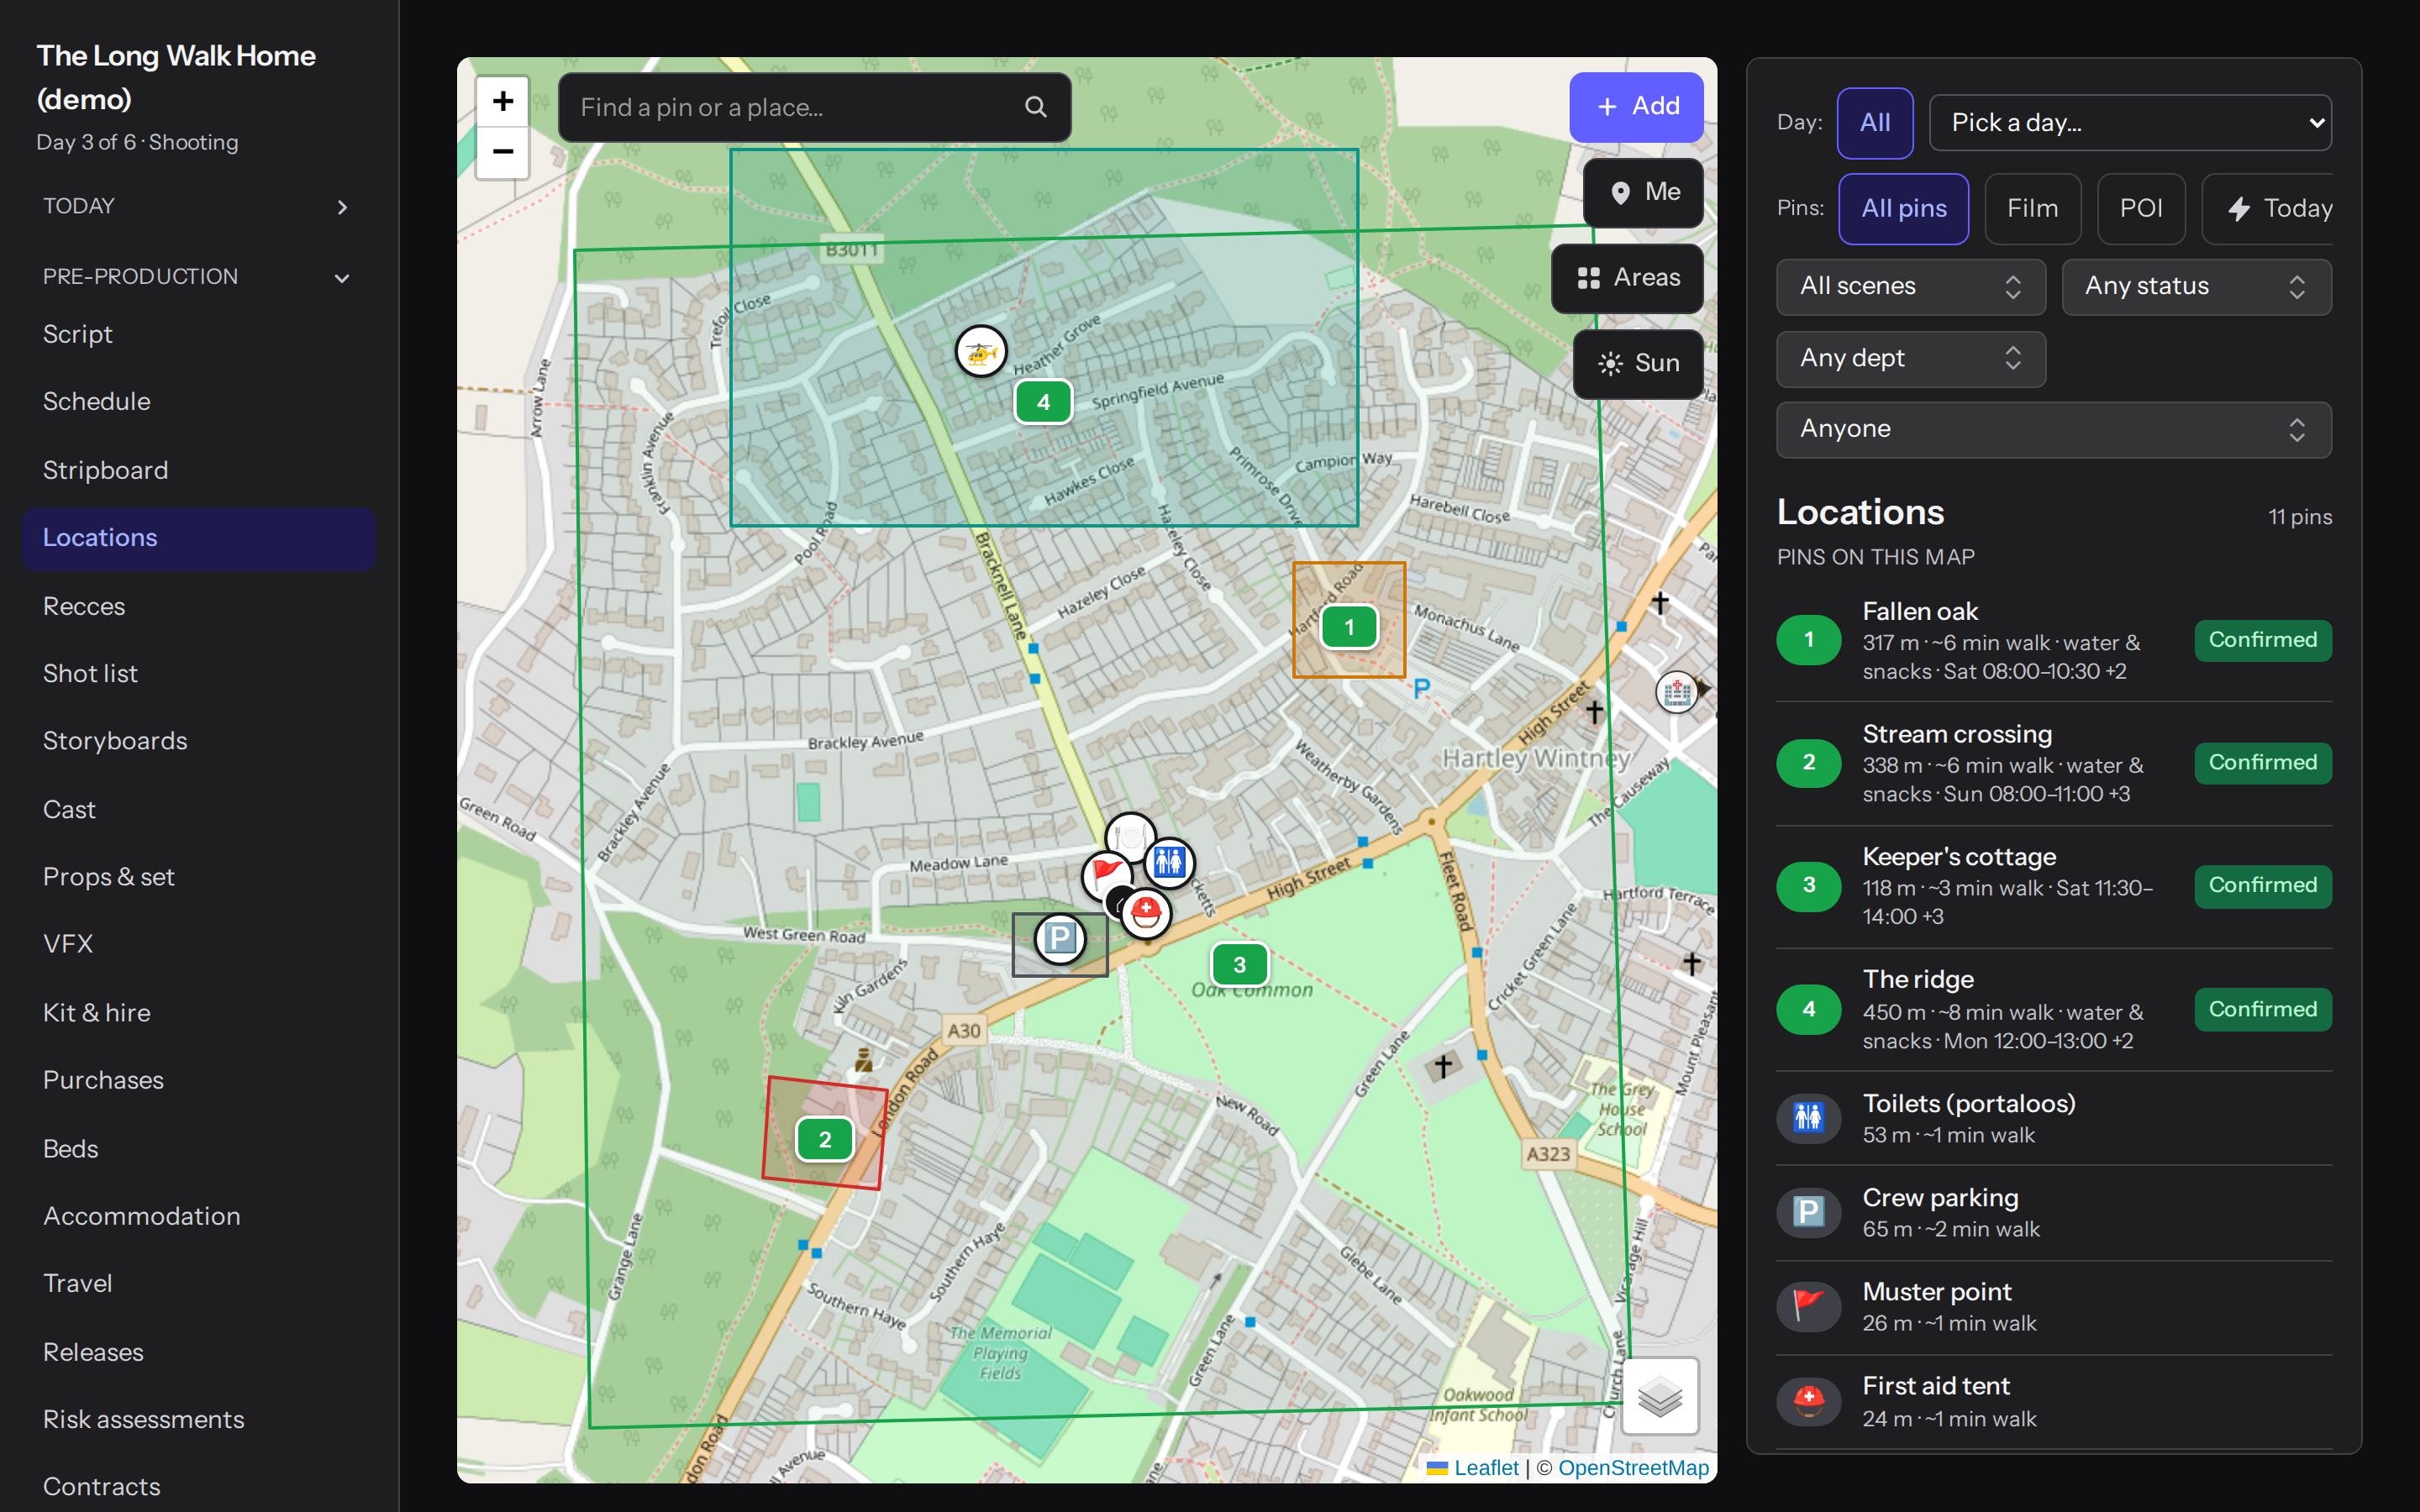
Task: Toggle the Sun overlay
Action: (x=1638, y=364)
